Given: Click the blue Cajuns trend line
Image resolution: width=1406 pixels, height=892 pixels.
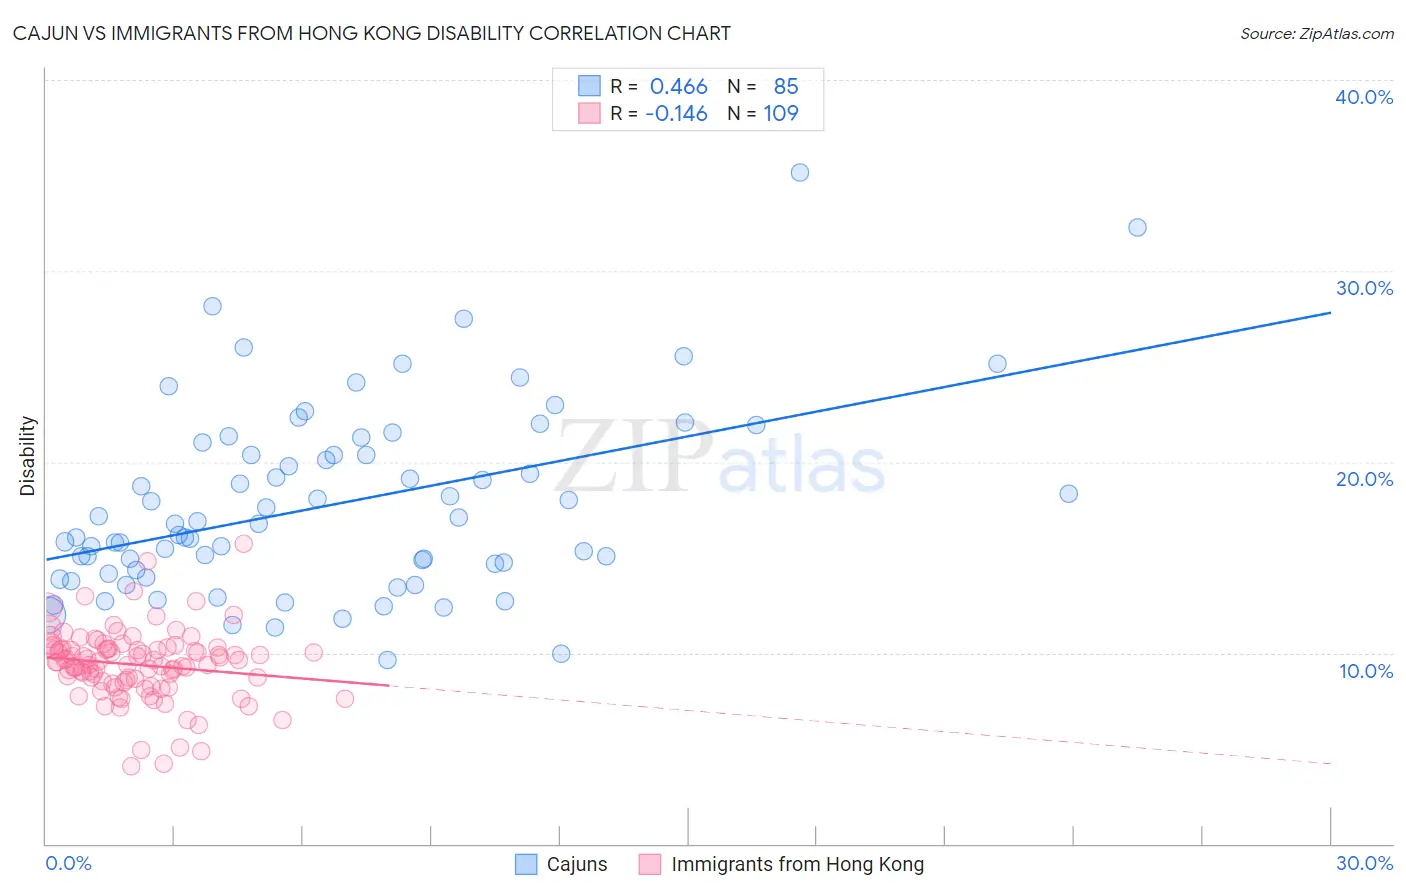Looking at the screenshot, I should click(688, 436).
